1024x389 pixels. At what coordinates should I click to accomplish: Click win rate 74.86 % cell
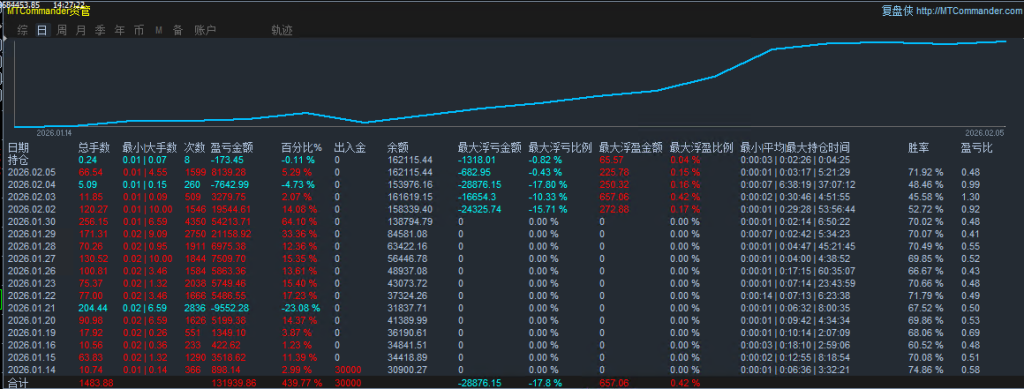[926, 370]
